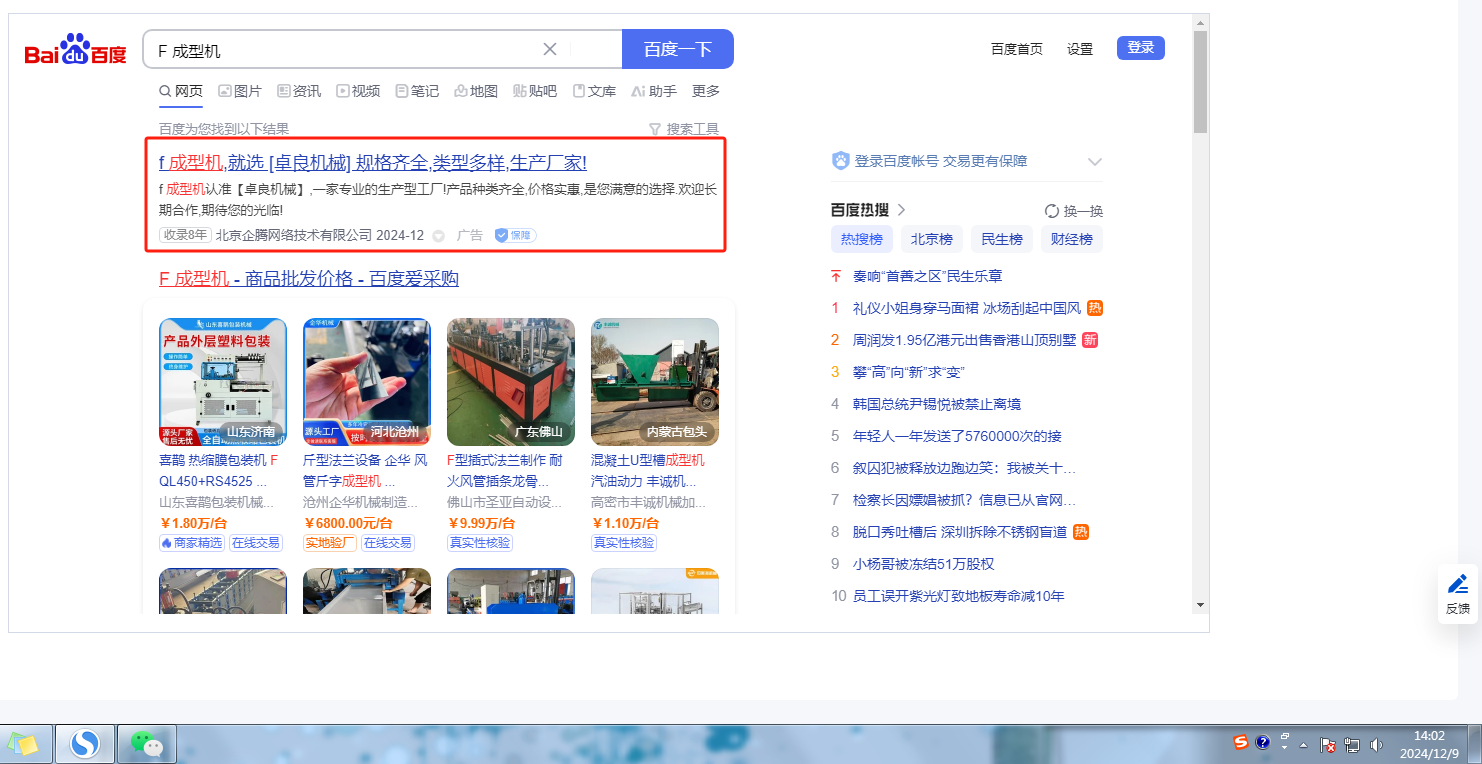This screenshot has height=764, width=1482.
Task: Open hot search 小杨哥被冻结51万股权
Action: (x=924, y=564)
